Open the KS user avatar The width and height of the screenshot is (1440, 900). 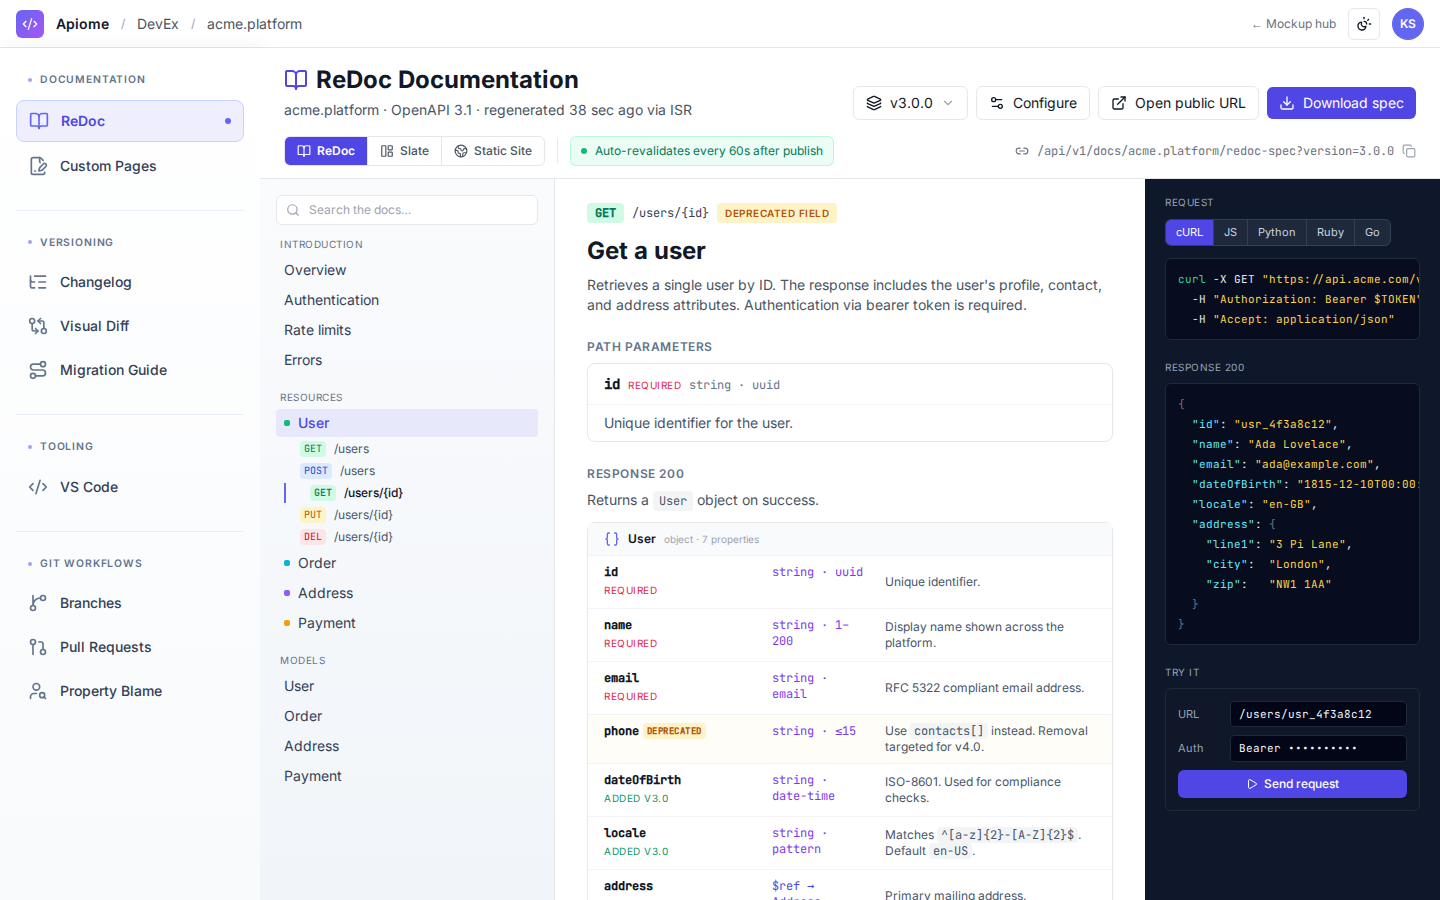click(x=1408, y=24)
